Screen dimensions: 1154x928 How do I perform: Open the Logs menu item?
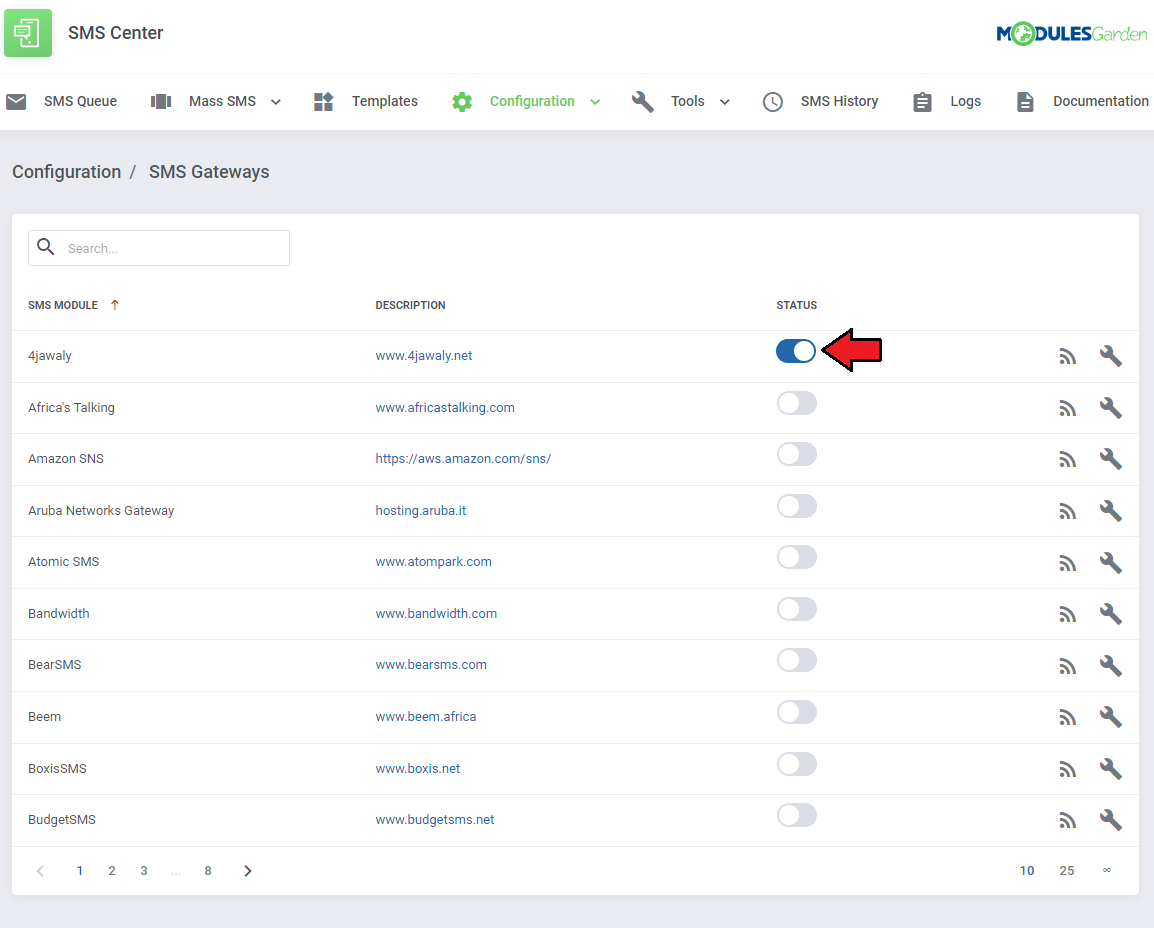[966, 102]
